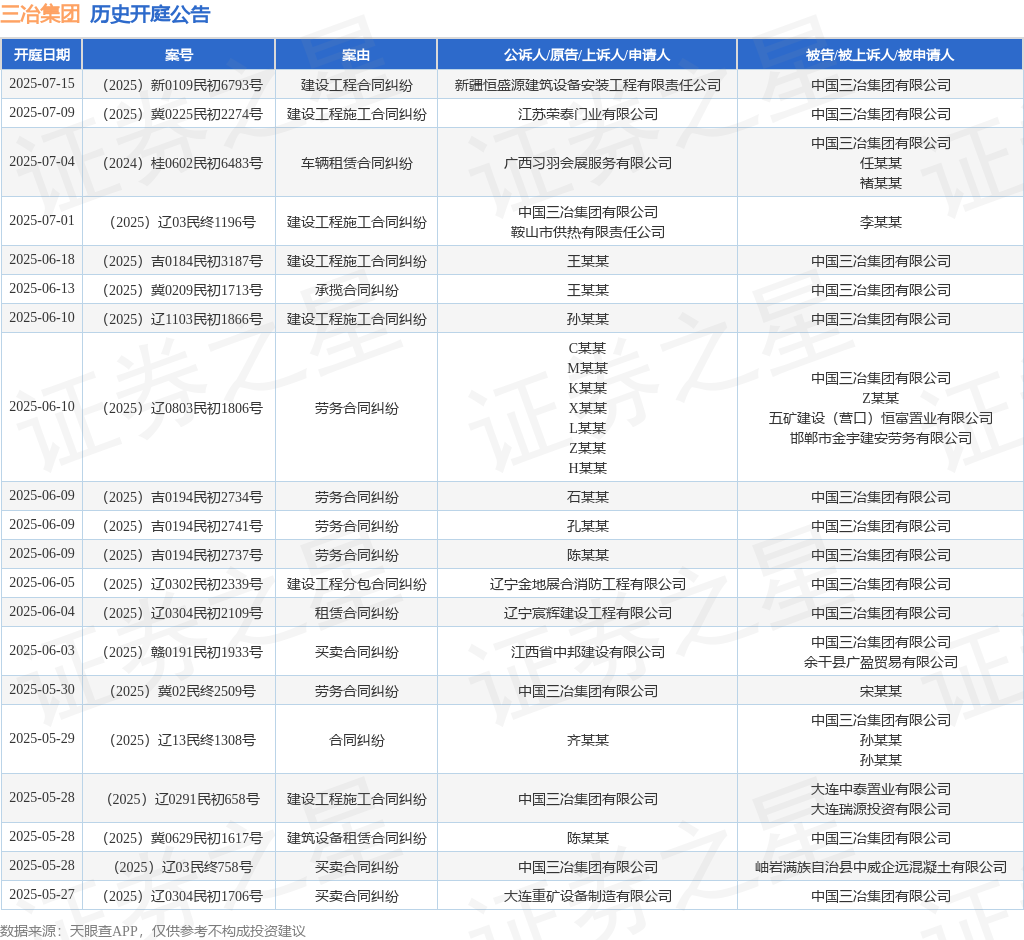Click defendant 大连中泰置业有限公司

(880, 789)
